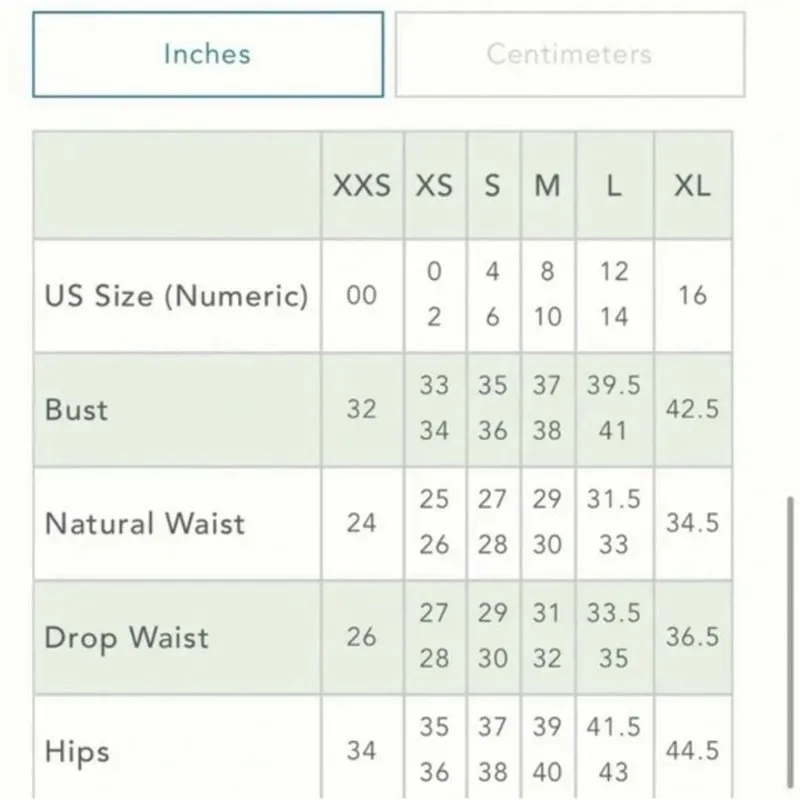Screen dimensions: 800x800
Task: Choose the XL size column header
Action: coord(692,186)
